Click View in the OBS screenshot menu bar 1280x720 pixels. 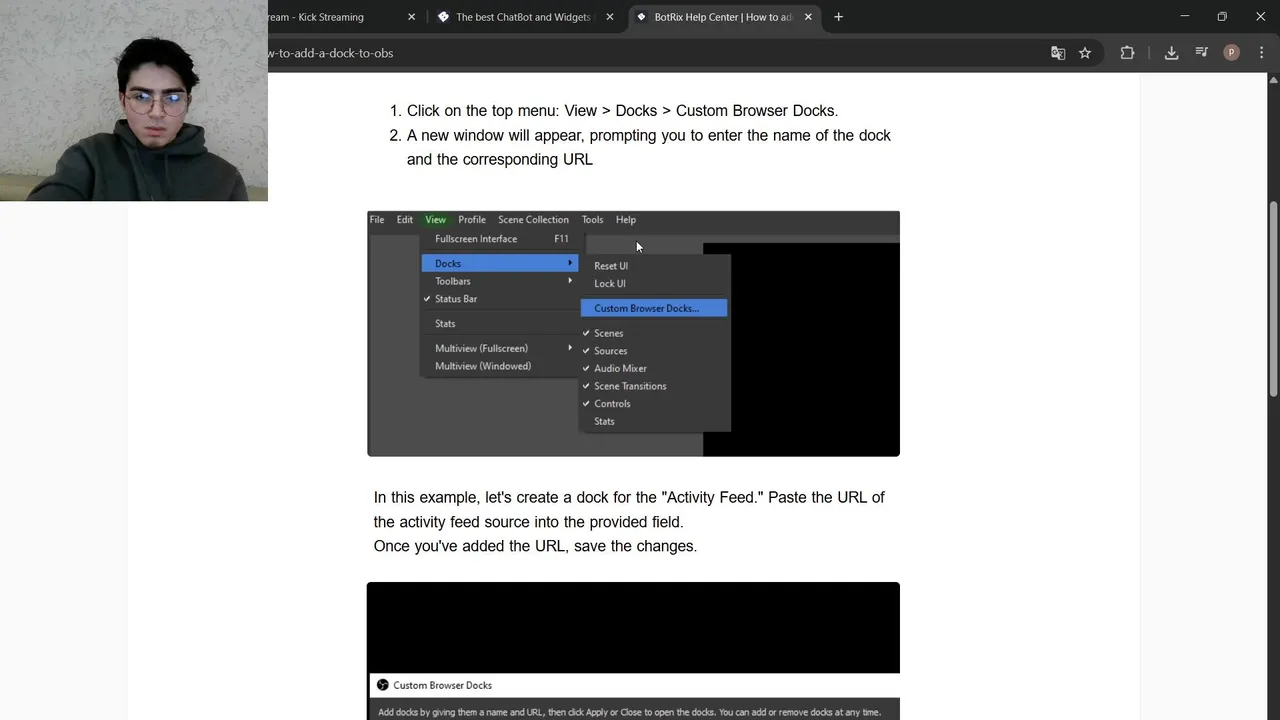point(435,220)
